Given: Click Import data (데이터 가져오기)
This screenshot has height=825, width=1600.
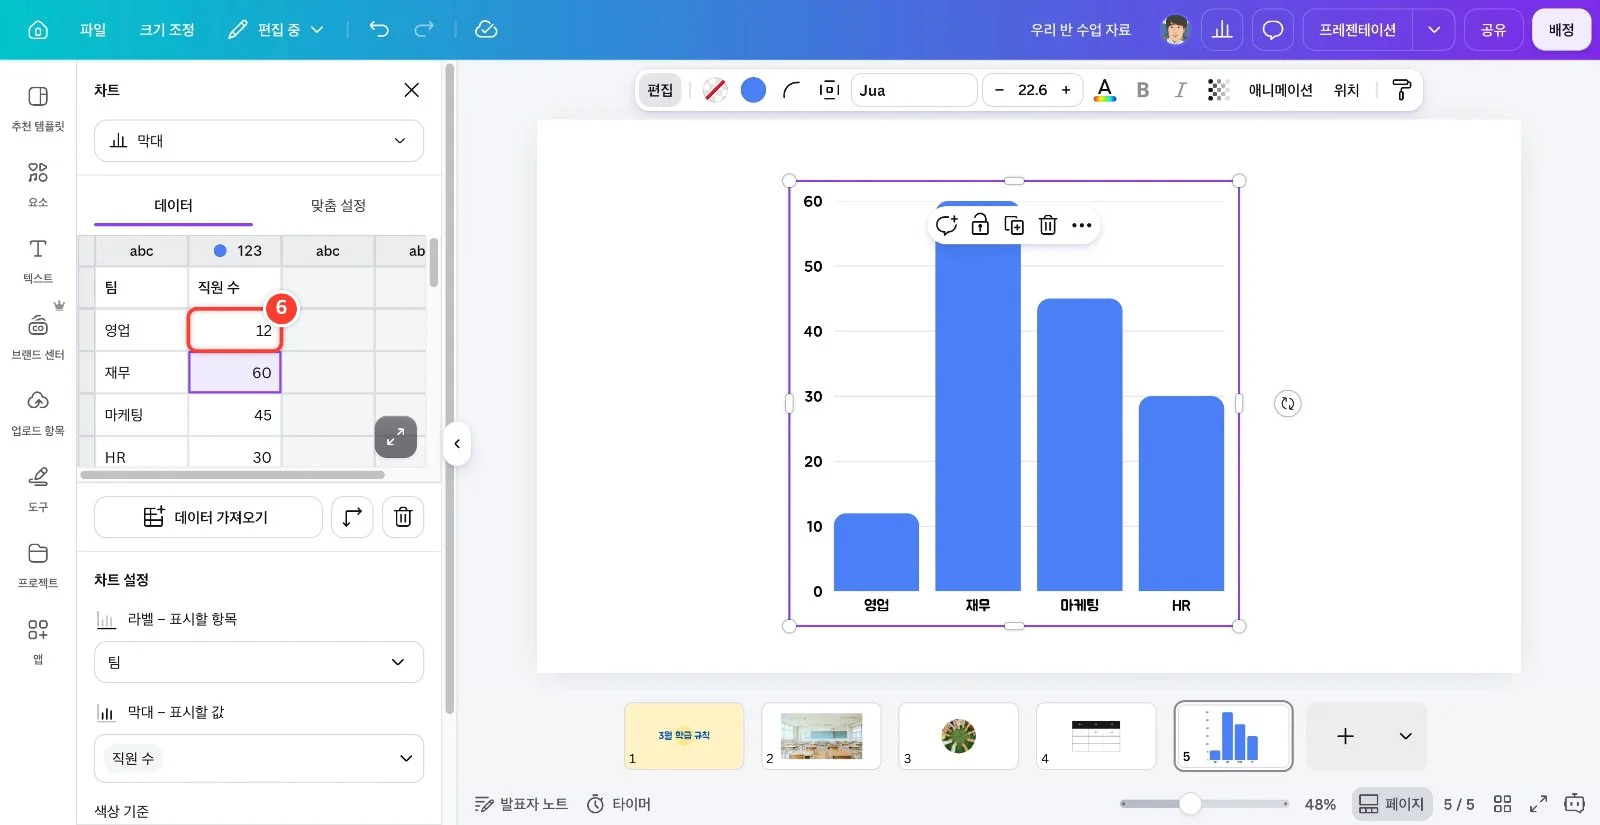Looking at the screenshot, I should pos(208,517).
